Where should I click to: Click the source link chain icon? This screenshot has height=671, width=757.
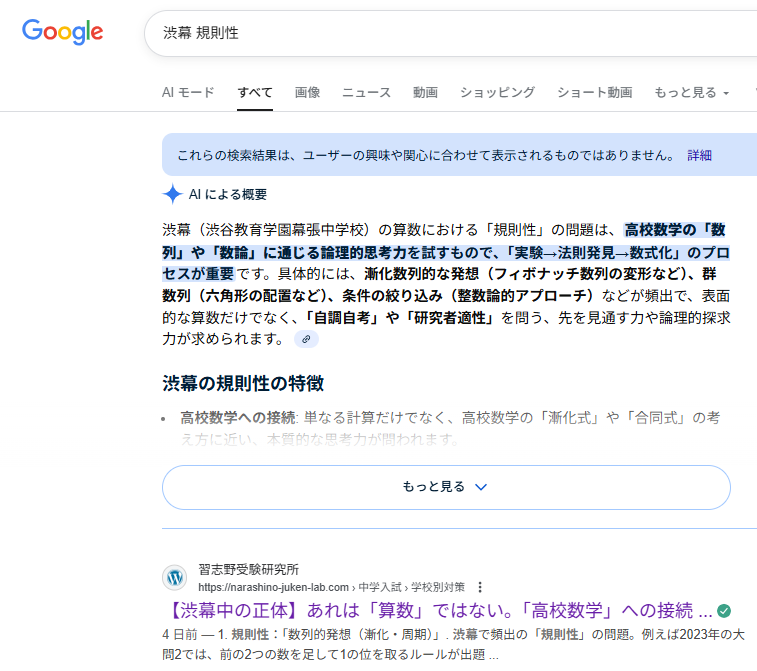coord(307,339)
